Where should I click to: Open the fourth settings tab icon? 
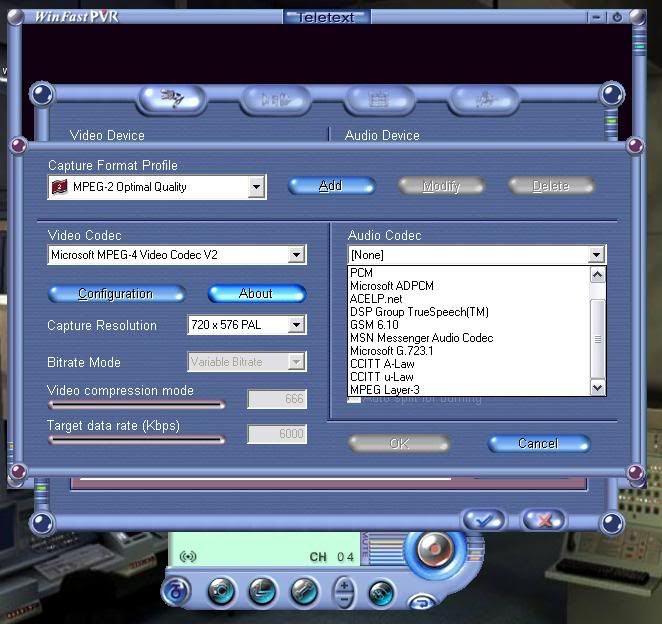(x=483, y=100)
